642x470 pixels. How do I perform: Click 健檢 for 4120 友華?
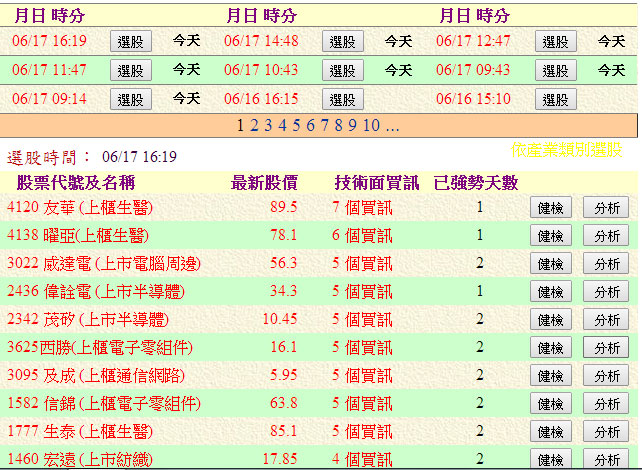[x=551, y=208]
